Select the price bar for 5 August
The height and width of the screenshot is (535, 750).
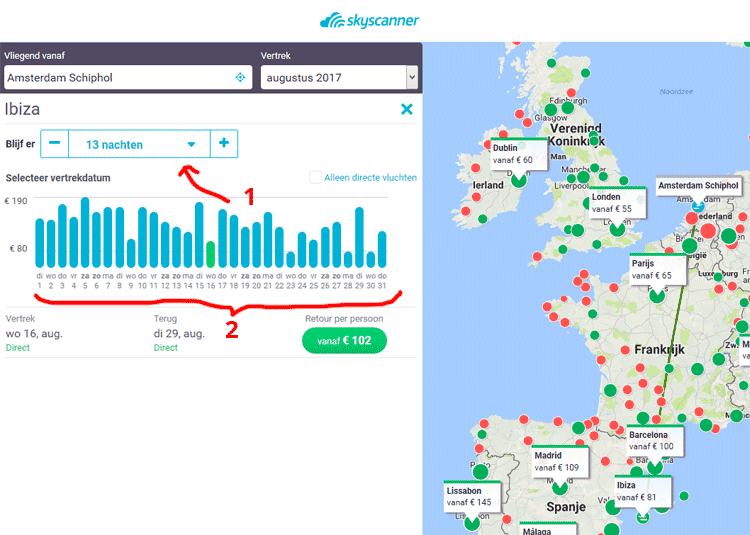tap(85, 232)
